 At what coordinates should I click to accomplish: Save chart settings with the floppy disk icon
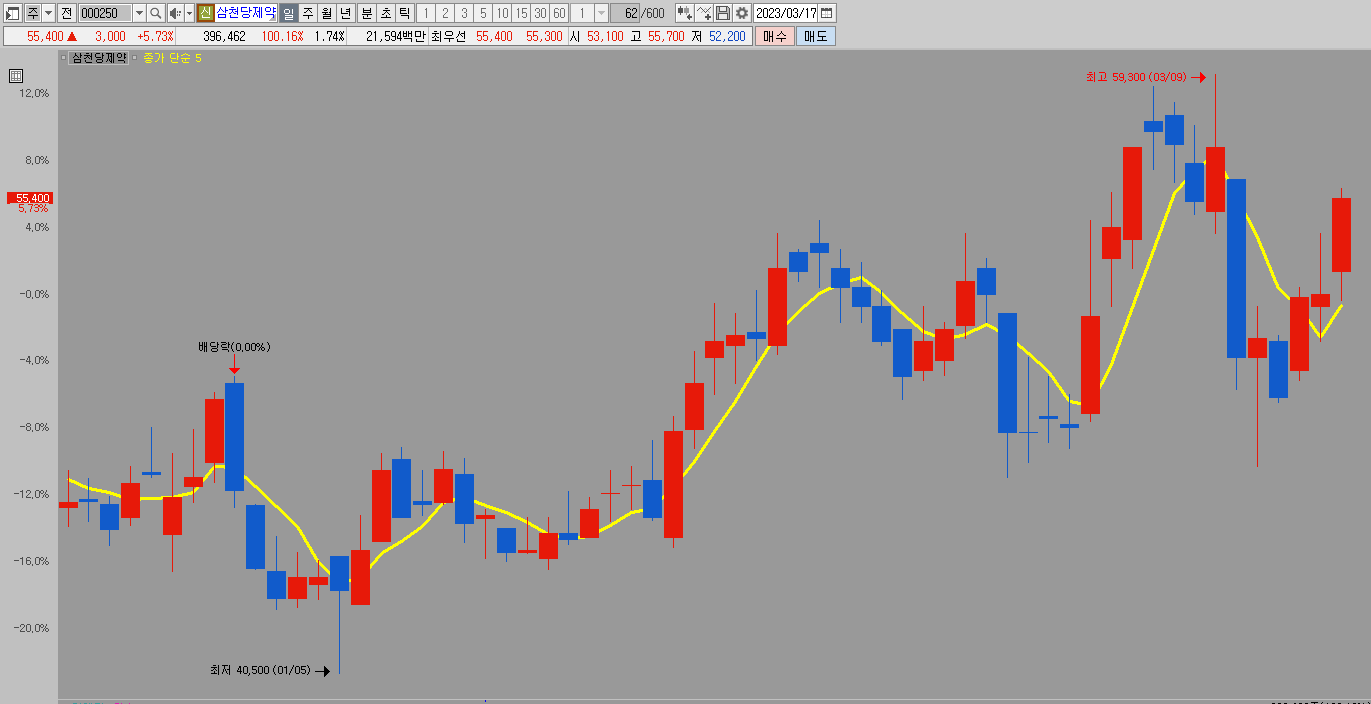(x=723, y=13)
